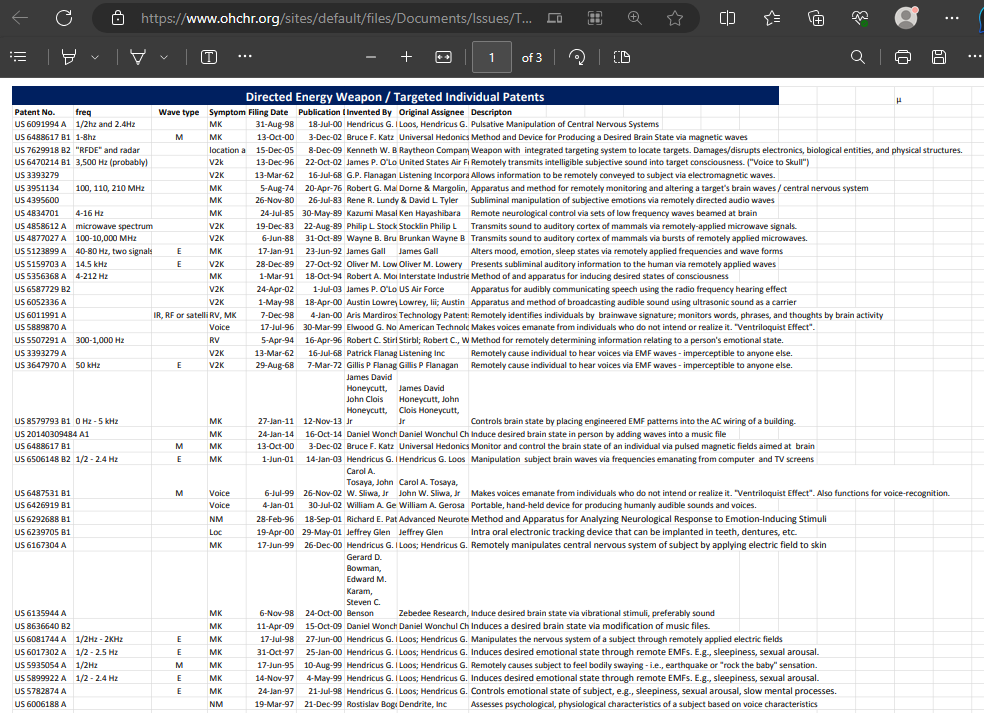Open browser Settings and more menu

coord(952,18)
